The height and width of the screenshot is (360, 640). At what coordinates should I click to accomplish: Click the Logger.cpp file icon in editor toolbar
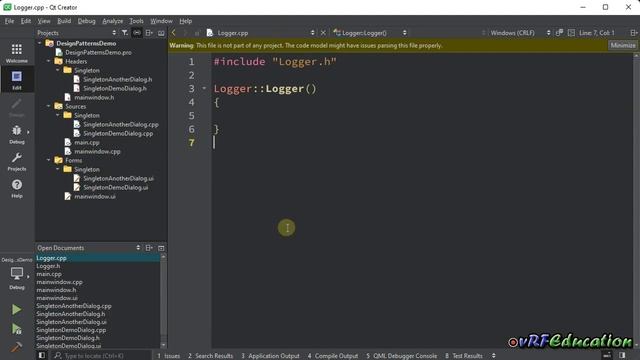pyautogui.click(x=209, y=33)
